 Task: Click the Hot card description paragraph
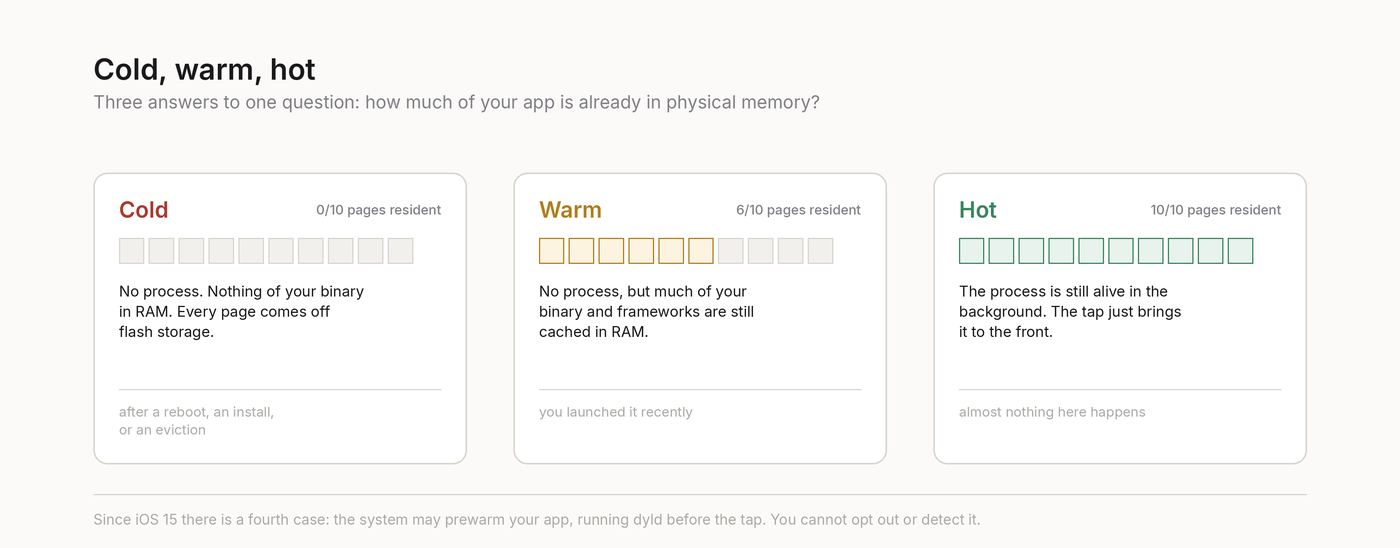(1070, 312)
